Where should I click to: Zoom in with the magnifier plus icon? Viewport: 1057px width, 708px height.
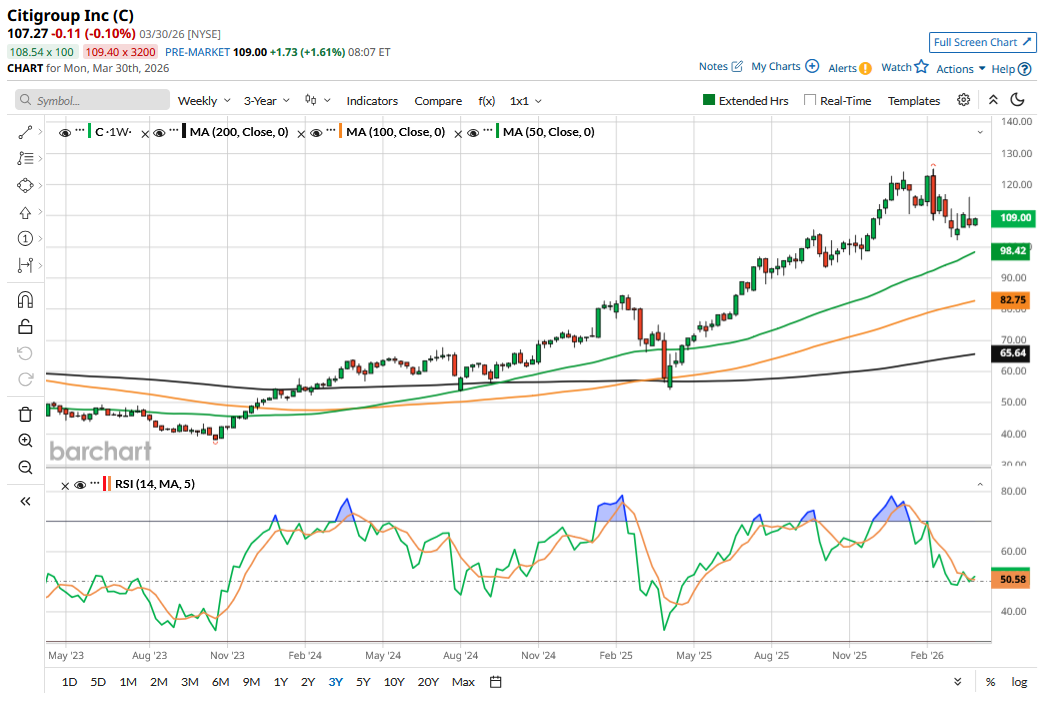(25, 441)
